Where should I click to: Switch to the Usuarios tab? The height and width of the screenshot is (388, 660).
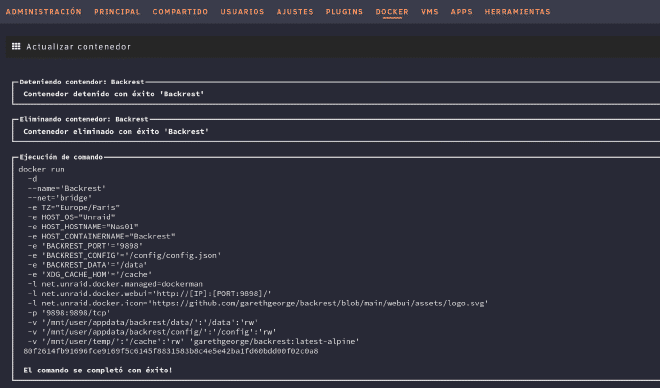pos(242,12)
